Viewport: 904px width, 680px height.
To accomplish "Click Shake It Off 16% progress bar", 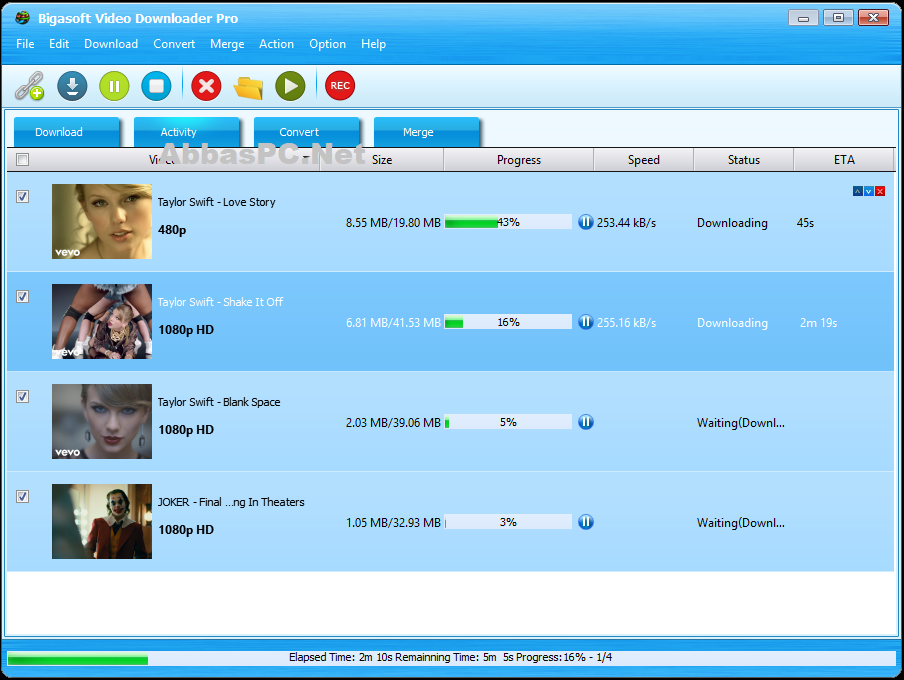I will 508,322.
